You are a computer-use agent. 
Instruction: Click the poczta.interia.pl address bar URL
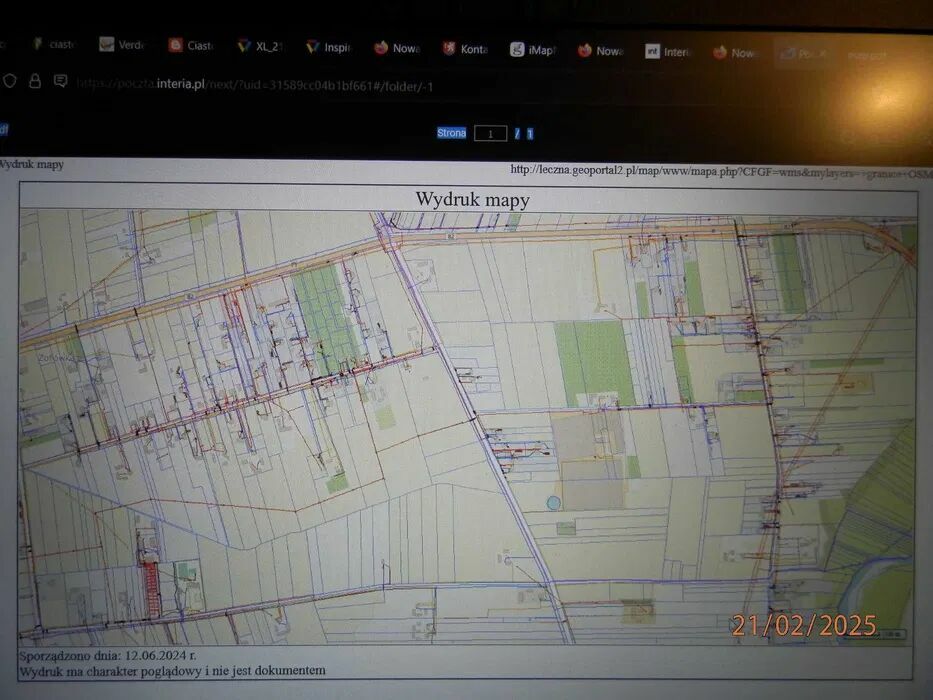(x=255, y=85)
